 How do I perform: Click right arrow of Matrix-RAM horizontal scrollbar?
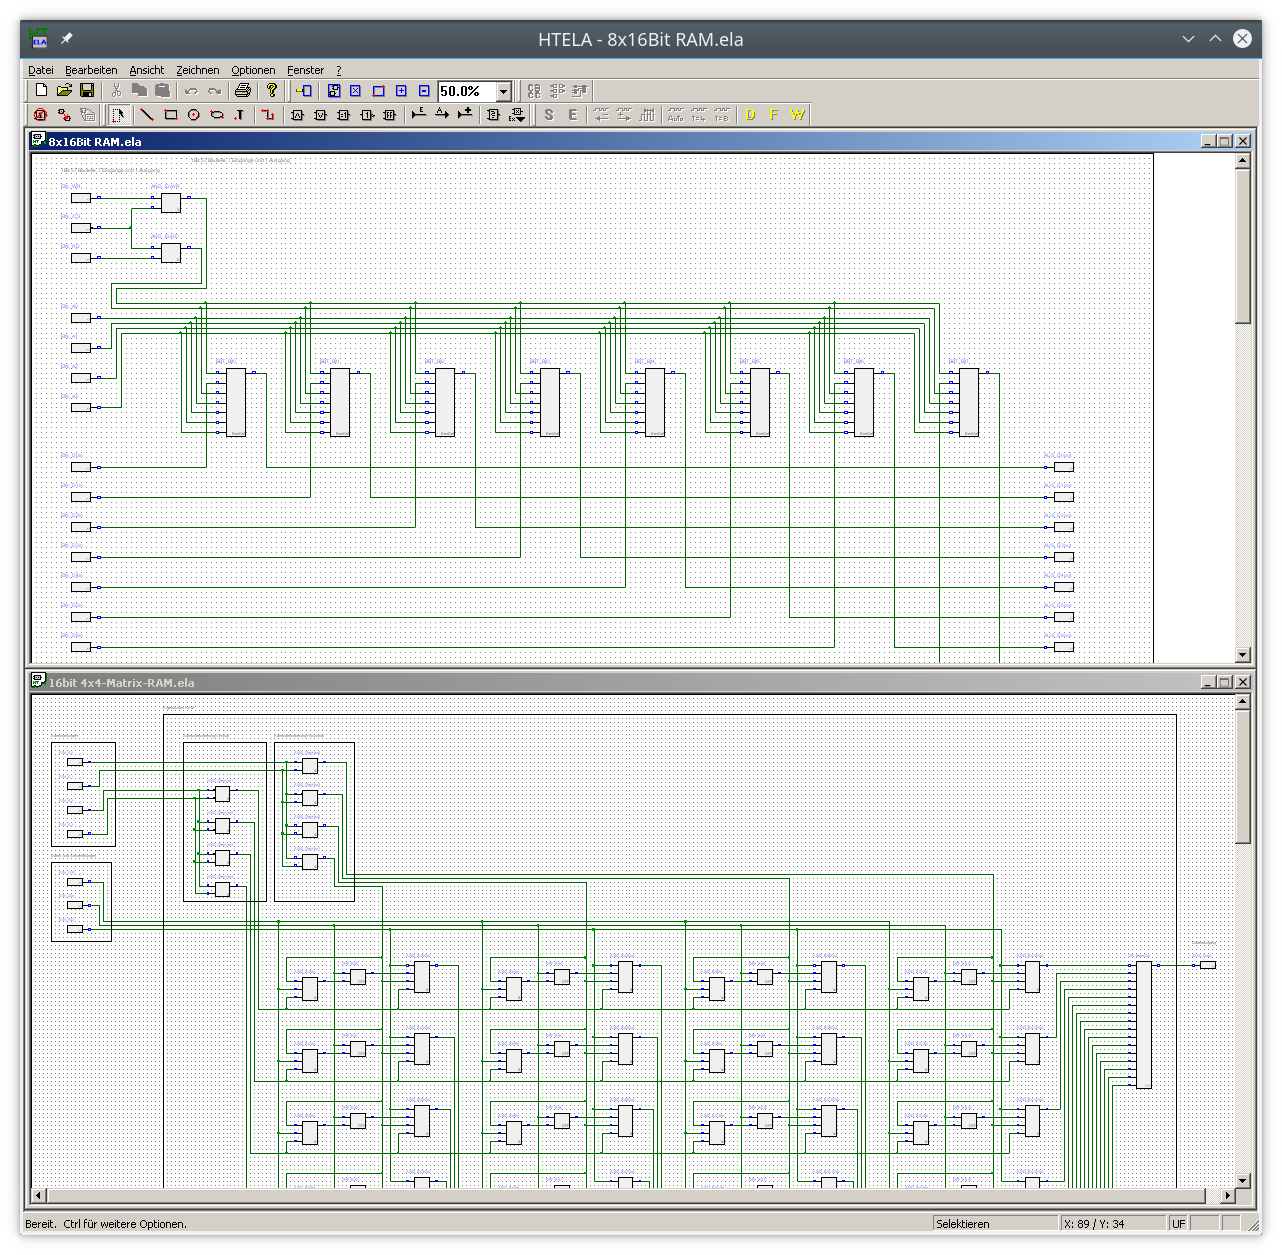1228,1195
